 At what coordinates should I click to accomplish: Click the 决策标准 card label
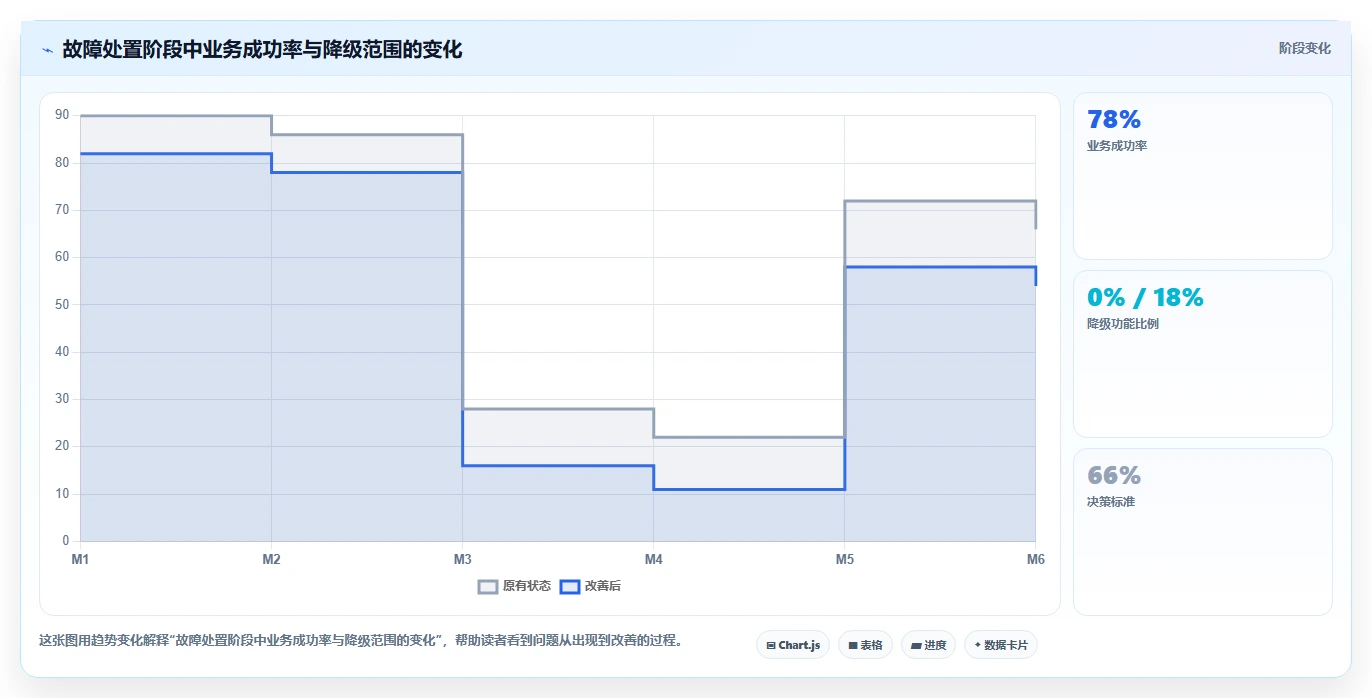coord(1110,502)
